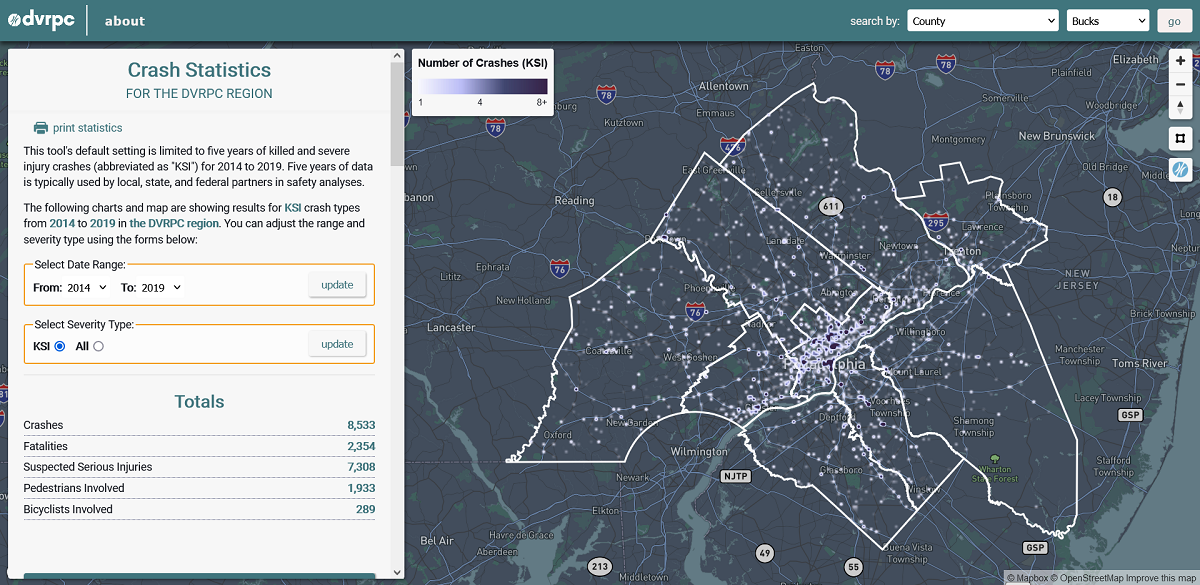Click the DVRPC region extent icon

pos(1181,171)
